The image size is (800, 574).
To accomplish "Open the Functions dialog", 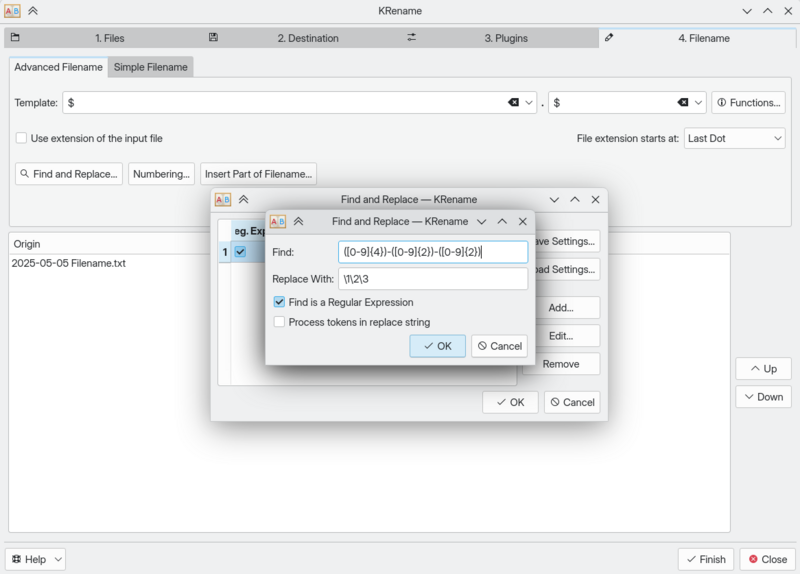I will (x=748, y=103).
